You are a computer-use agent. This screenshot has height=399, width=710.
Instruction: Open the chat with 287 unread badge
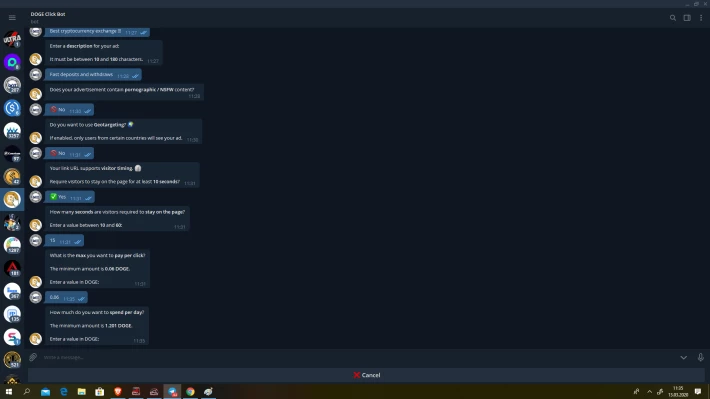point(12,85)
